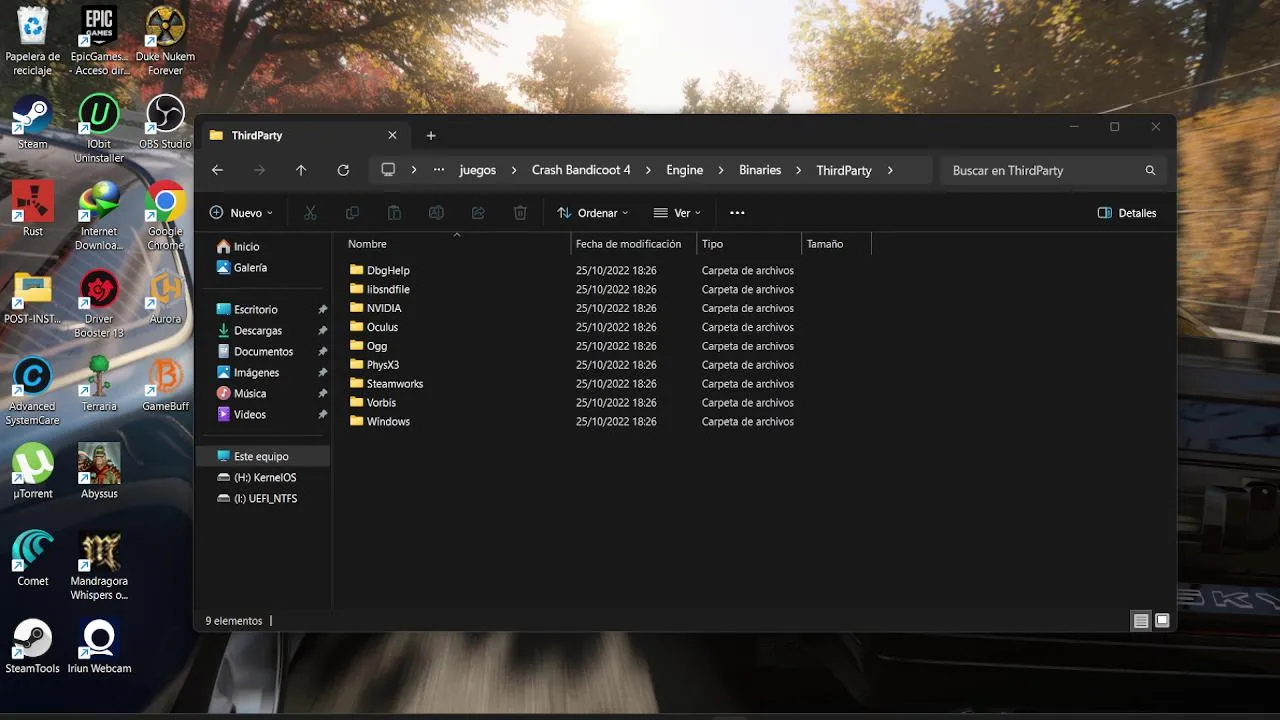The width and height of the screenshot is (1280, 720).
Task: Open the Nuevo dropdown
Action: click(241, 213)
